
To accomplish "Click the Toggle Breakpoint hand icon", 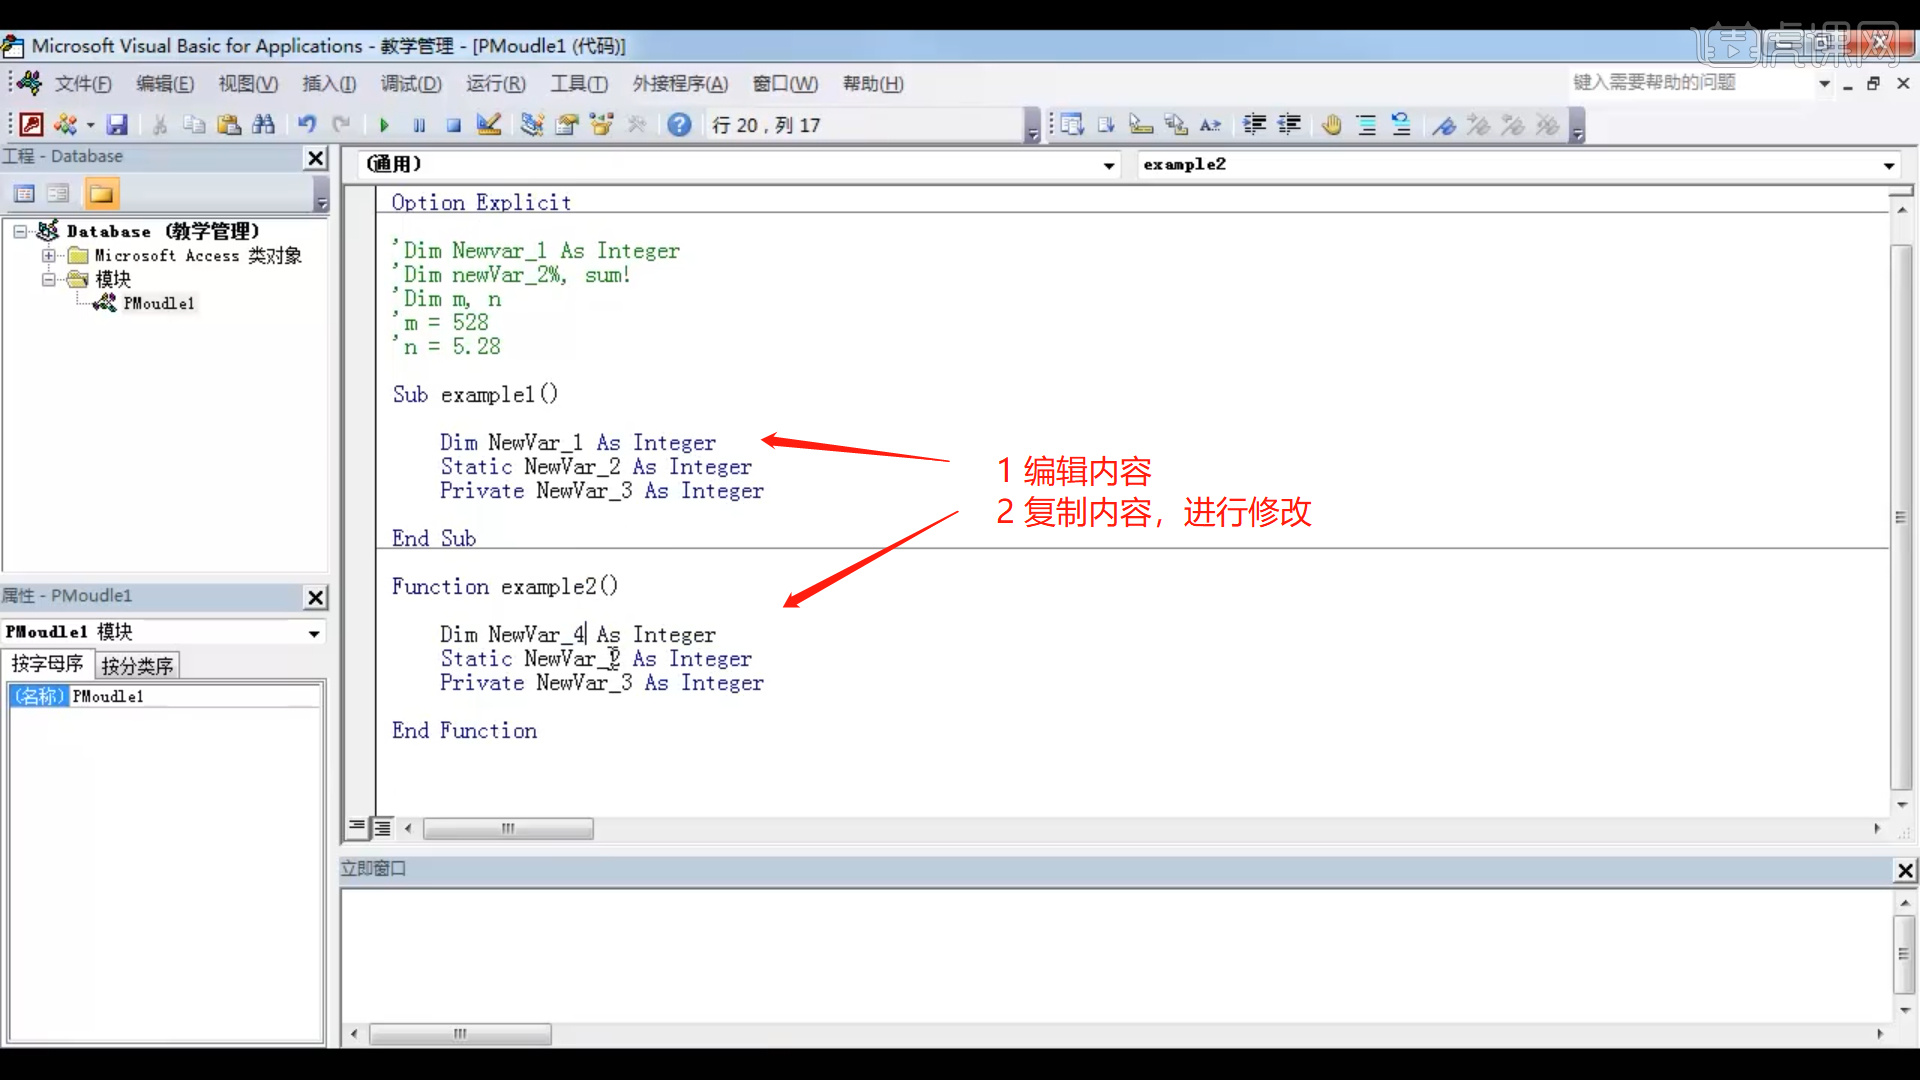I will [x=1331, y=125].
